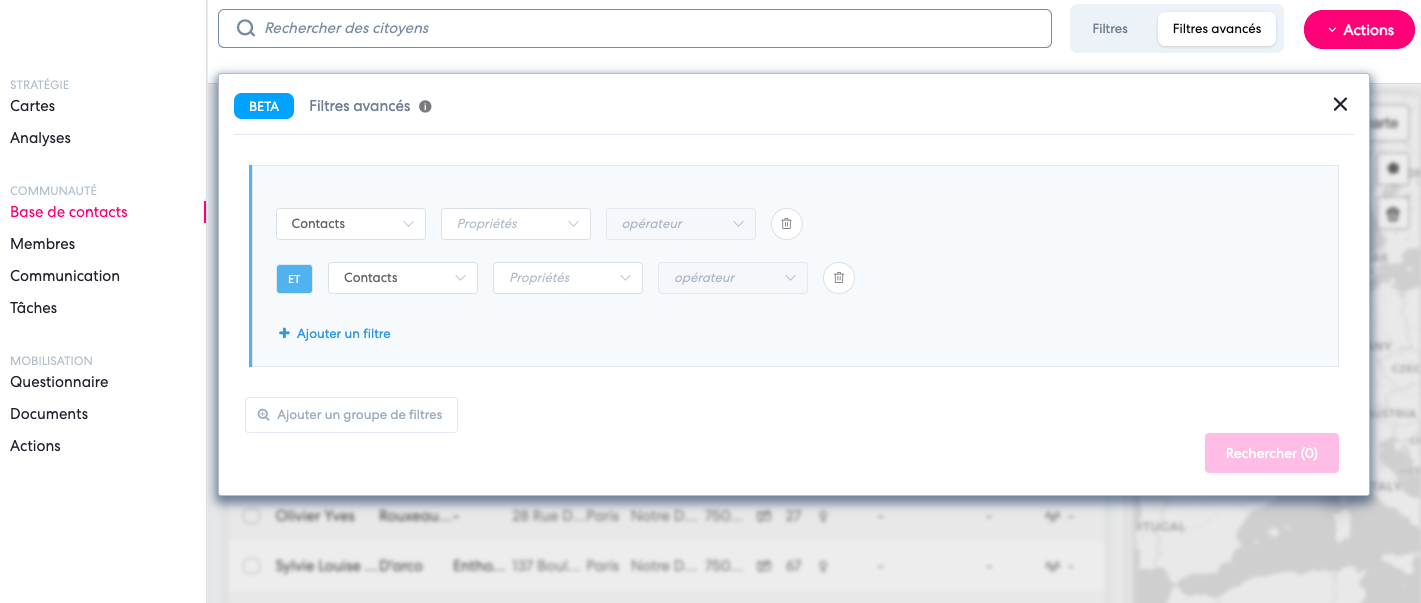This screenshot has width=1421, height=603.
Task: Open second row opérateur dropdown
Action: tap(733, 278)
